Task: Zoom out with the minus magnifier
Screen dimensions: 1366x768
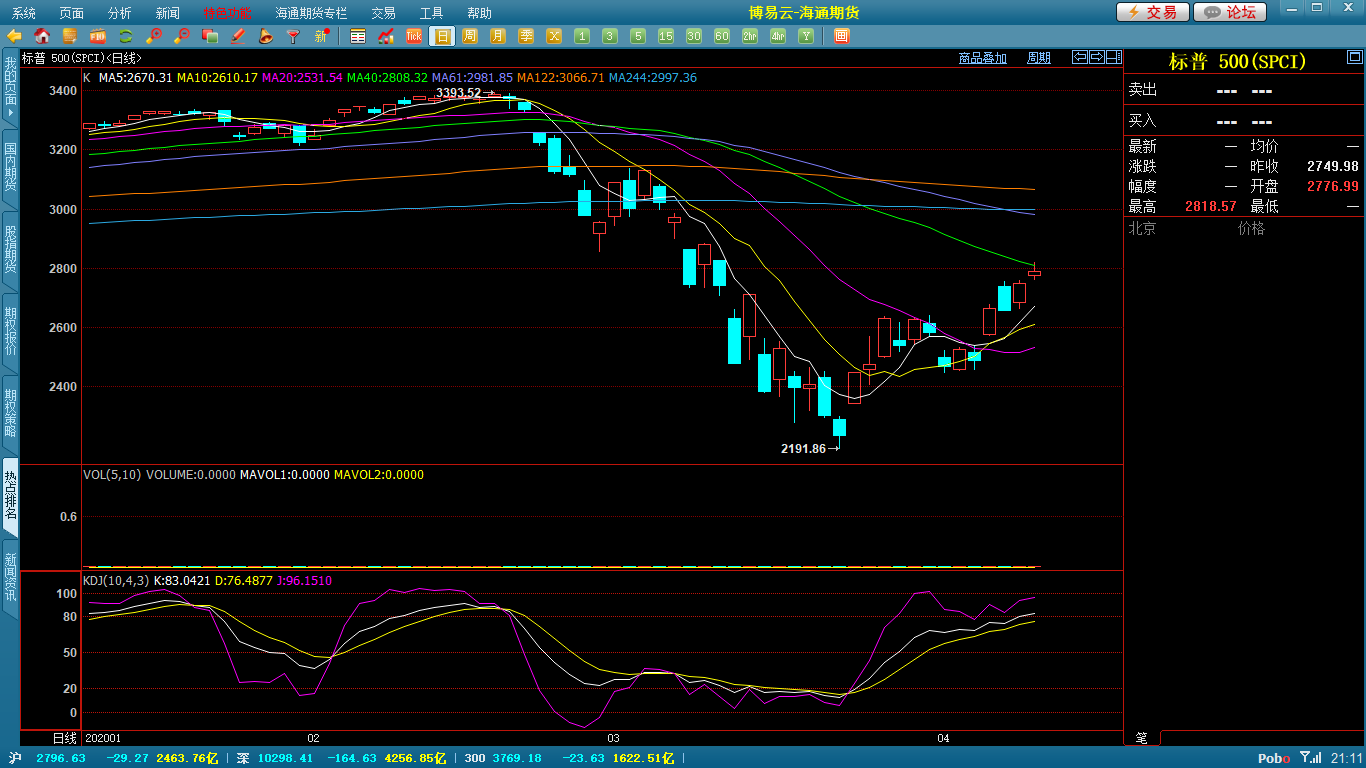Action: 182,36
